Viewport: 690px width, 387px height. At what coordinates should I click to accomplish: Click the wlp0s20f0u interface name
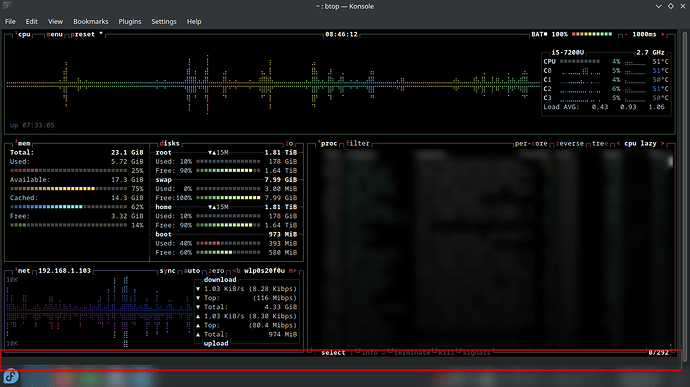point(264,270)
